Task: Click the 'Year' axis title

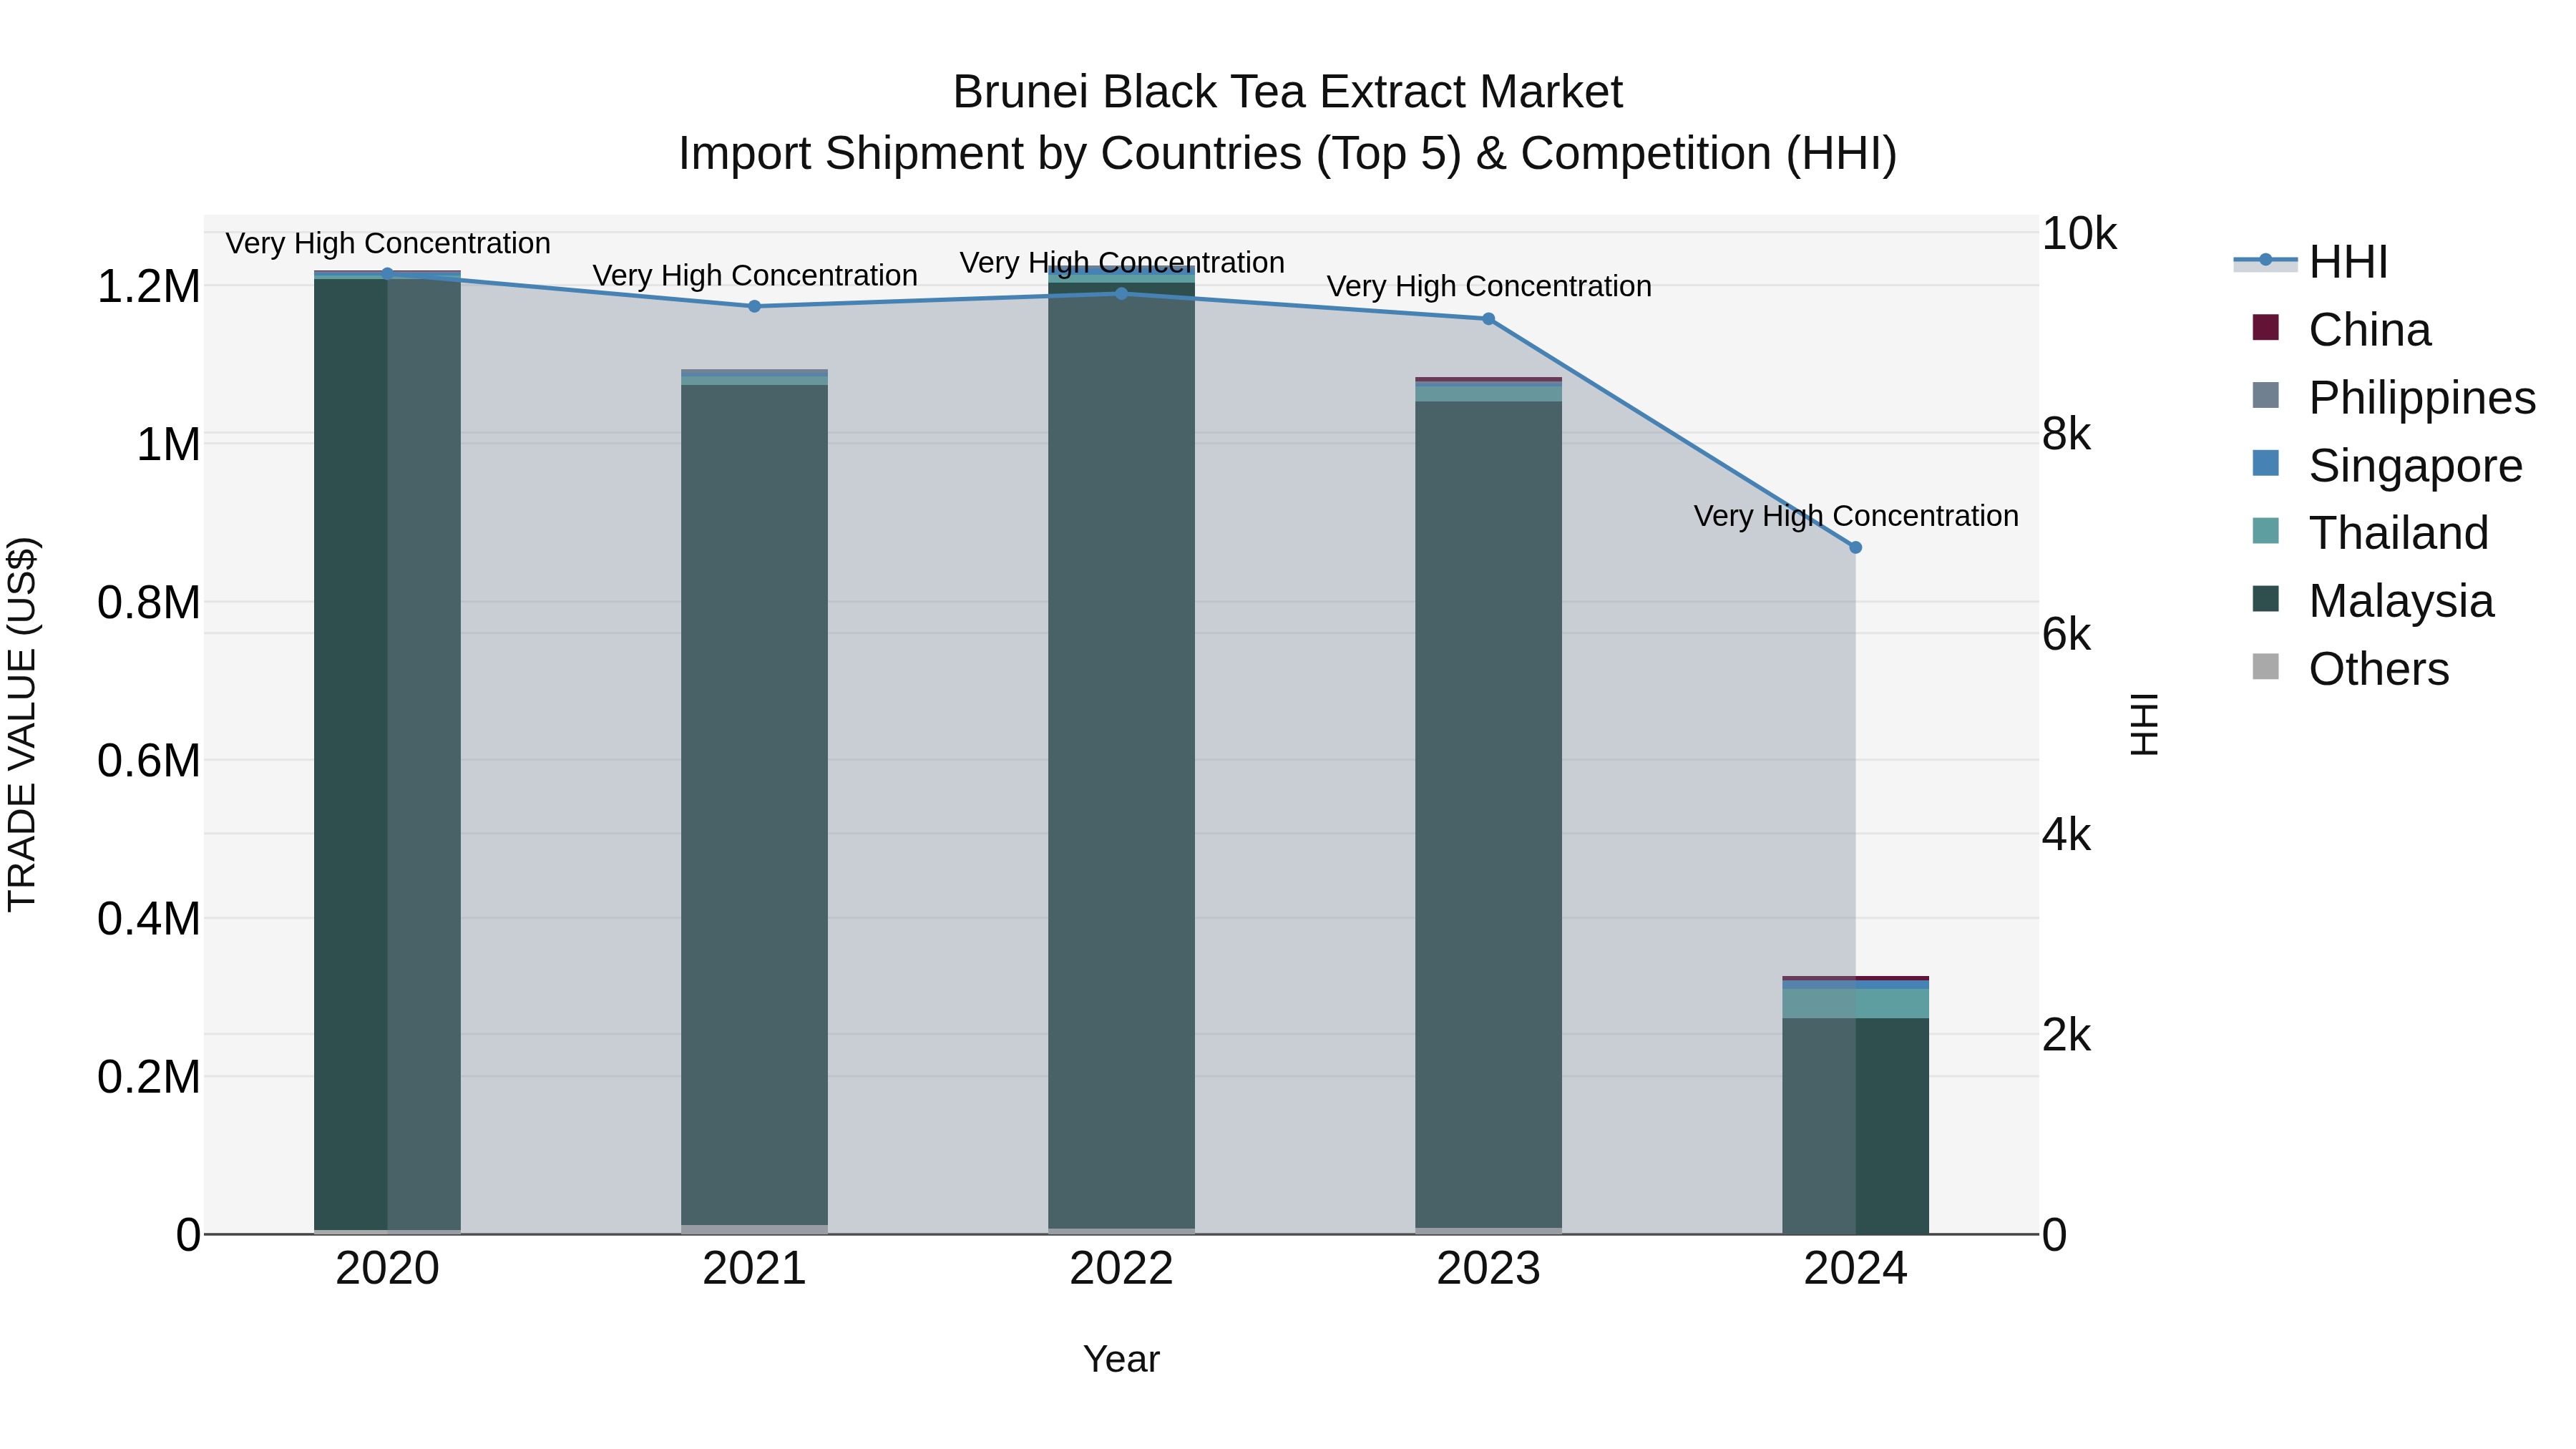Action: [x=1121, y=1359]
